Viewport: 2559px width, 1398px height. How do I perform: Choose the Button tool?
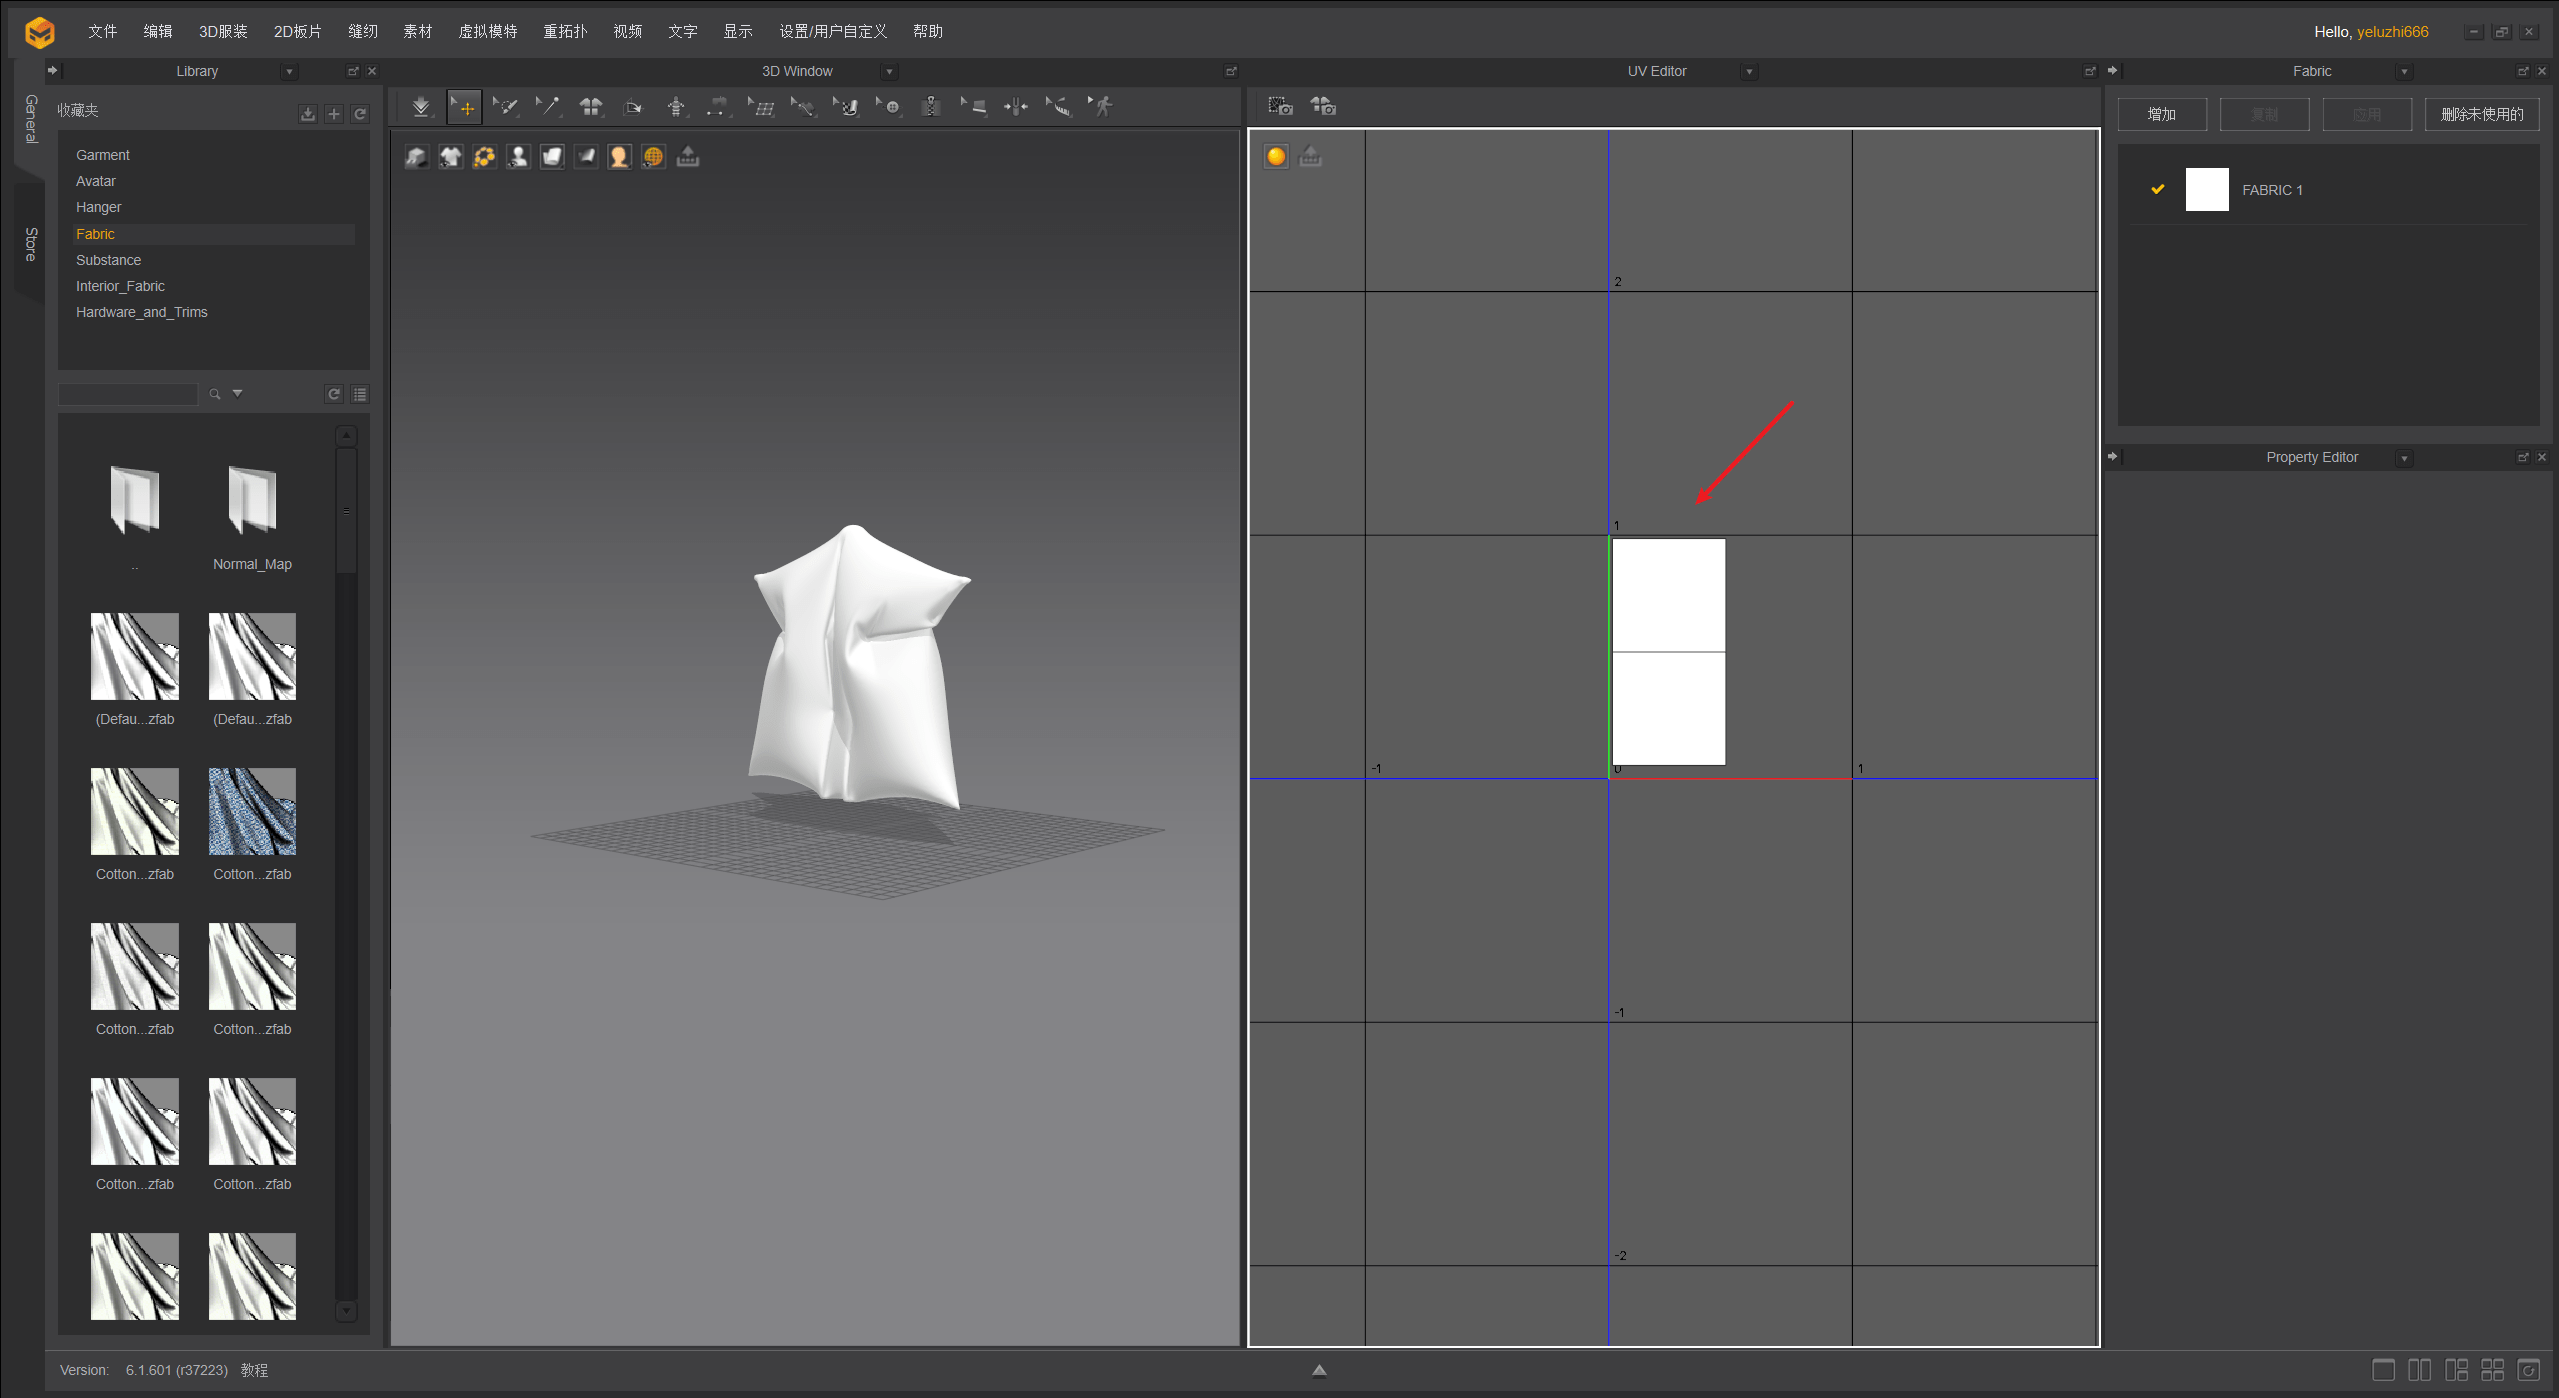pos(890,107)
